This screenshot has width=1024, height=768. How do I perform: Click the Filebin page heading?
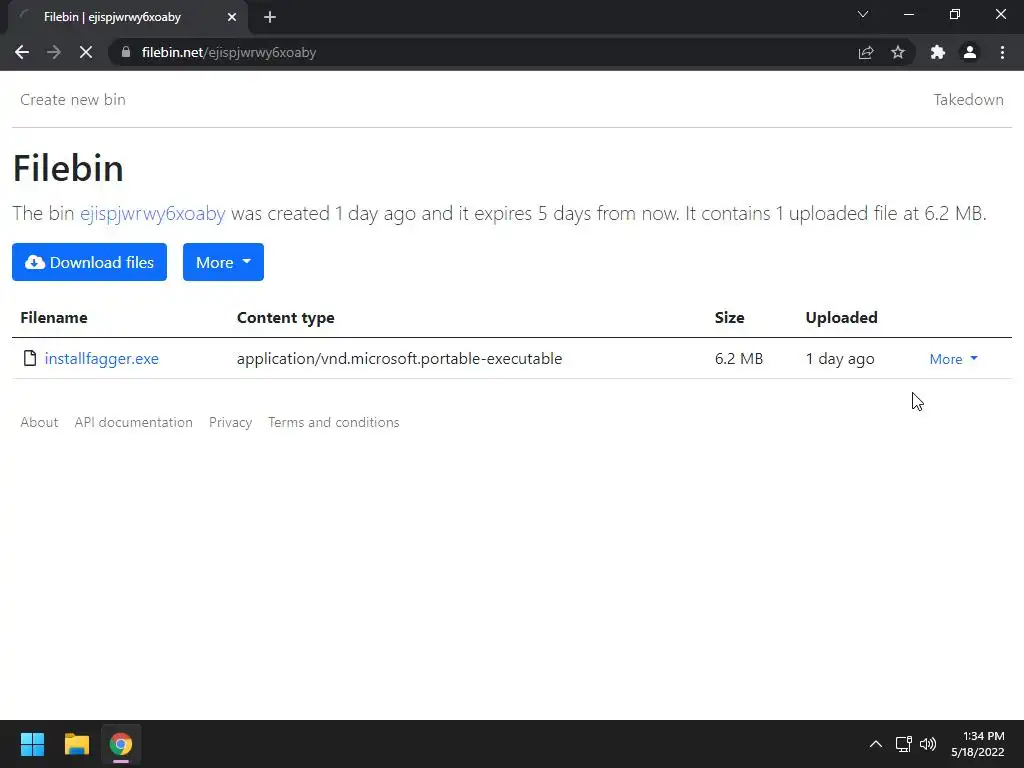coord(68,168)
